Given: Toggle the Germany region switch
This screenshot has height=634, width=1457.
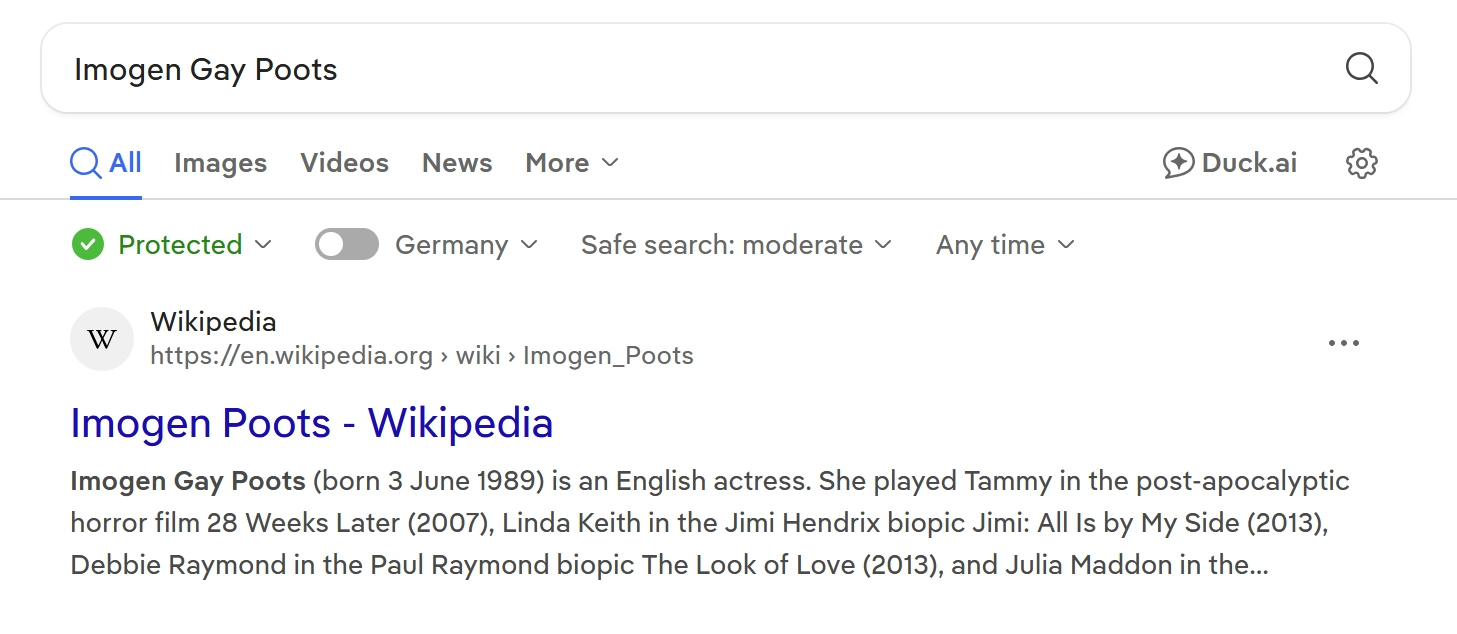Looking at the screenshot, I should point(346,245).
